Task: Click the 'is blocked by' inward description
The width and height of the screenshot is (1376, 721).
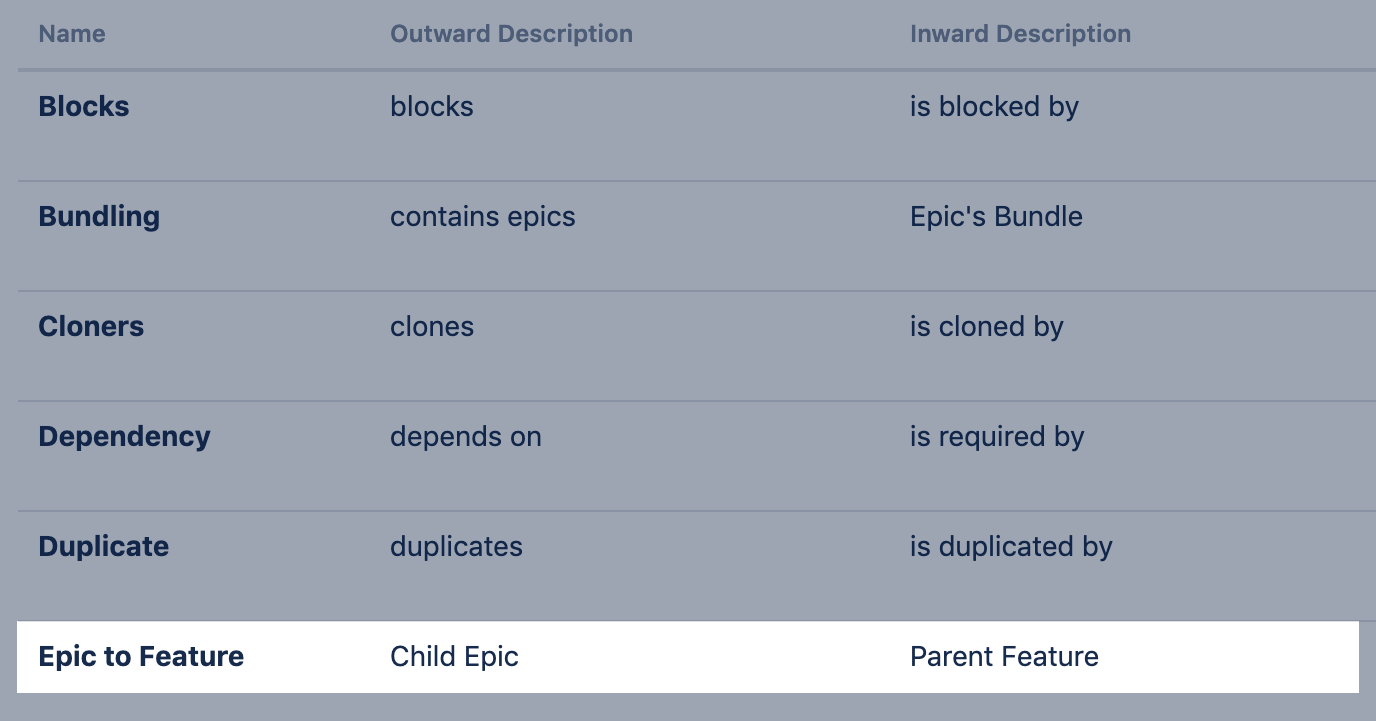Action: tap(994, 107)
